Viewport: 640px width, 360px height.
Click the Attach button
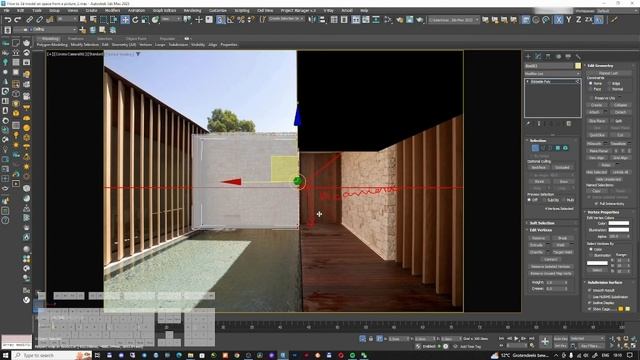point(595,112)
